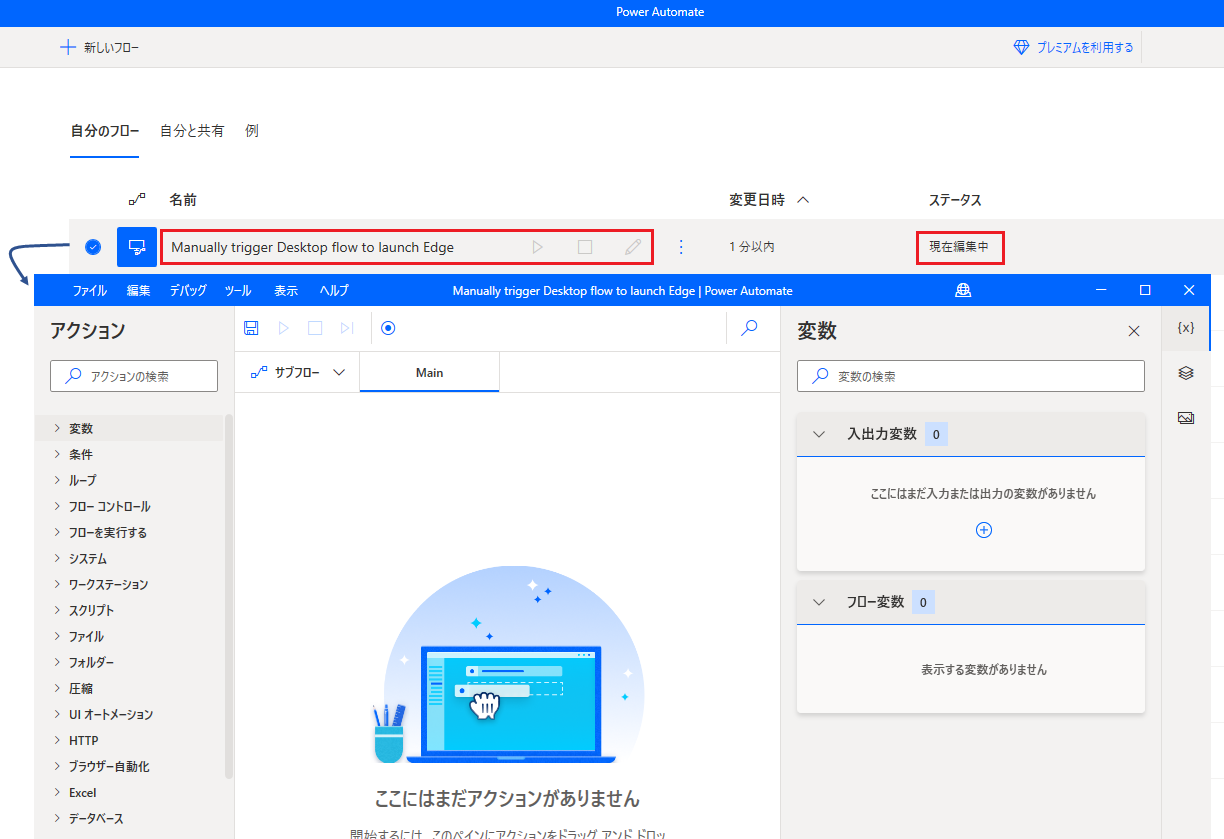Stop the flow with the row's square icon

[x=585, y=247]
